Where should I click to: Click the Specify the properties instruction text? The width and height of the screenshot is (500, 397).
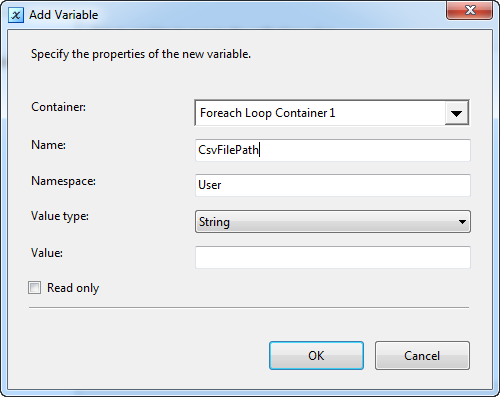141,54
